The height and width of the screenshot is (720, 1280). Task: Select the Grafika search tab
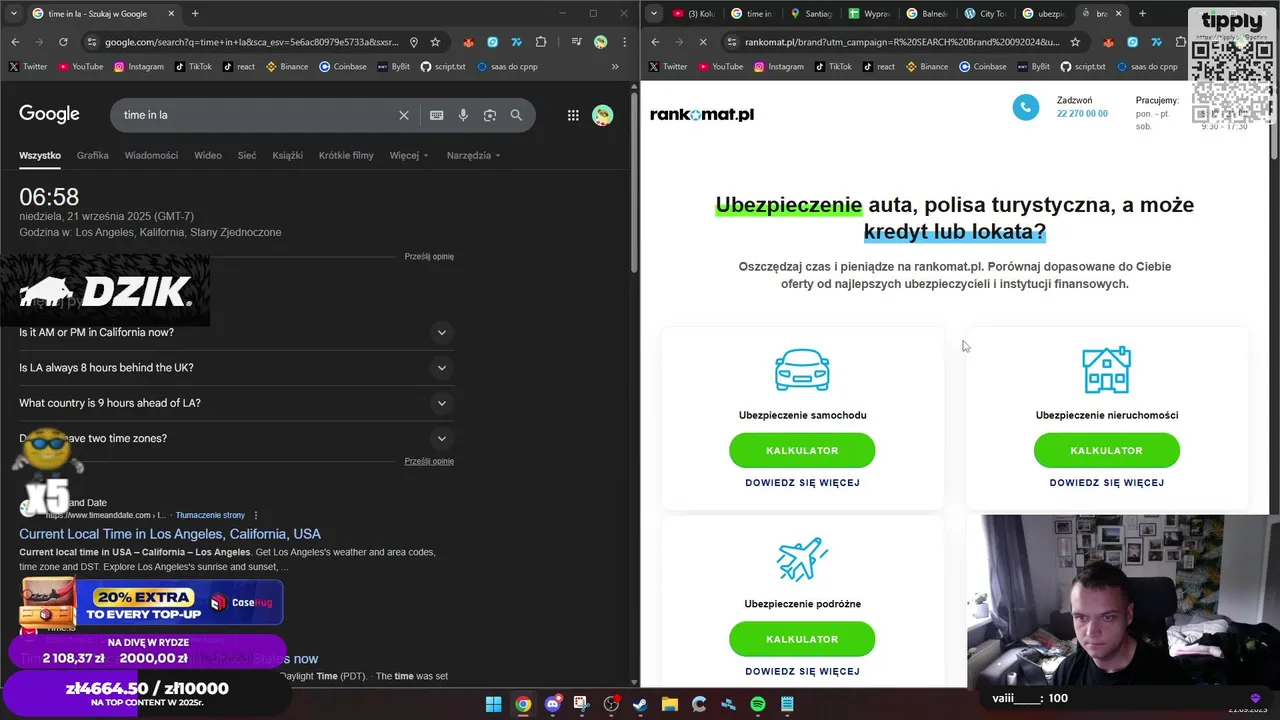tap(92, 155)
